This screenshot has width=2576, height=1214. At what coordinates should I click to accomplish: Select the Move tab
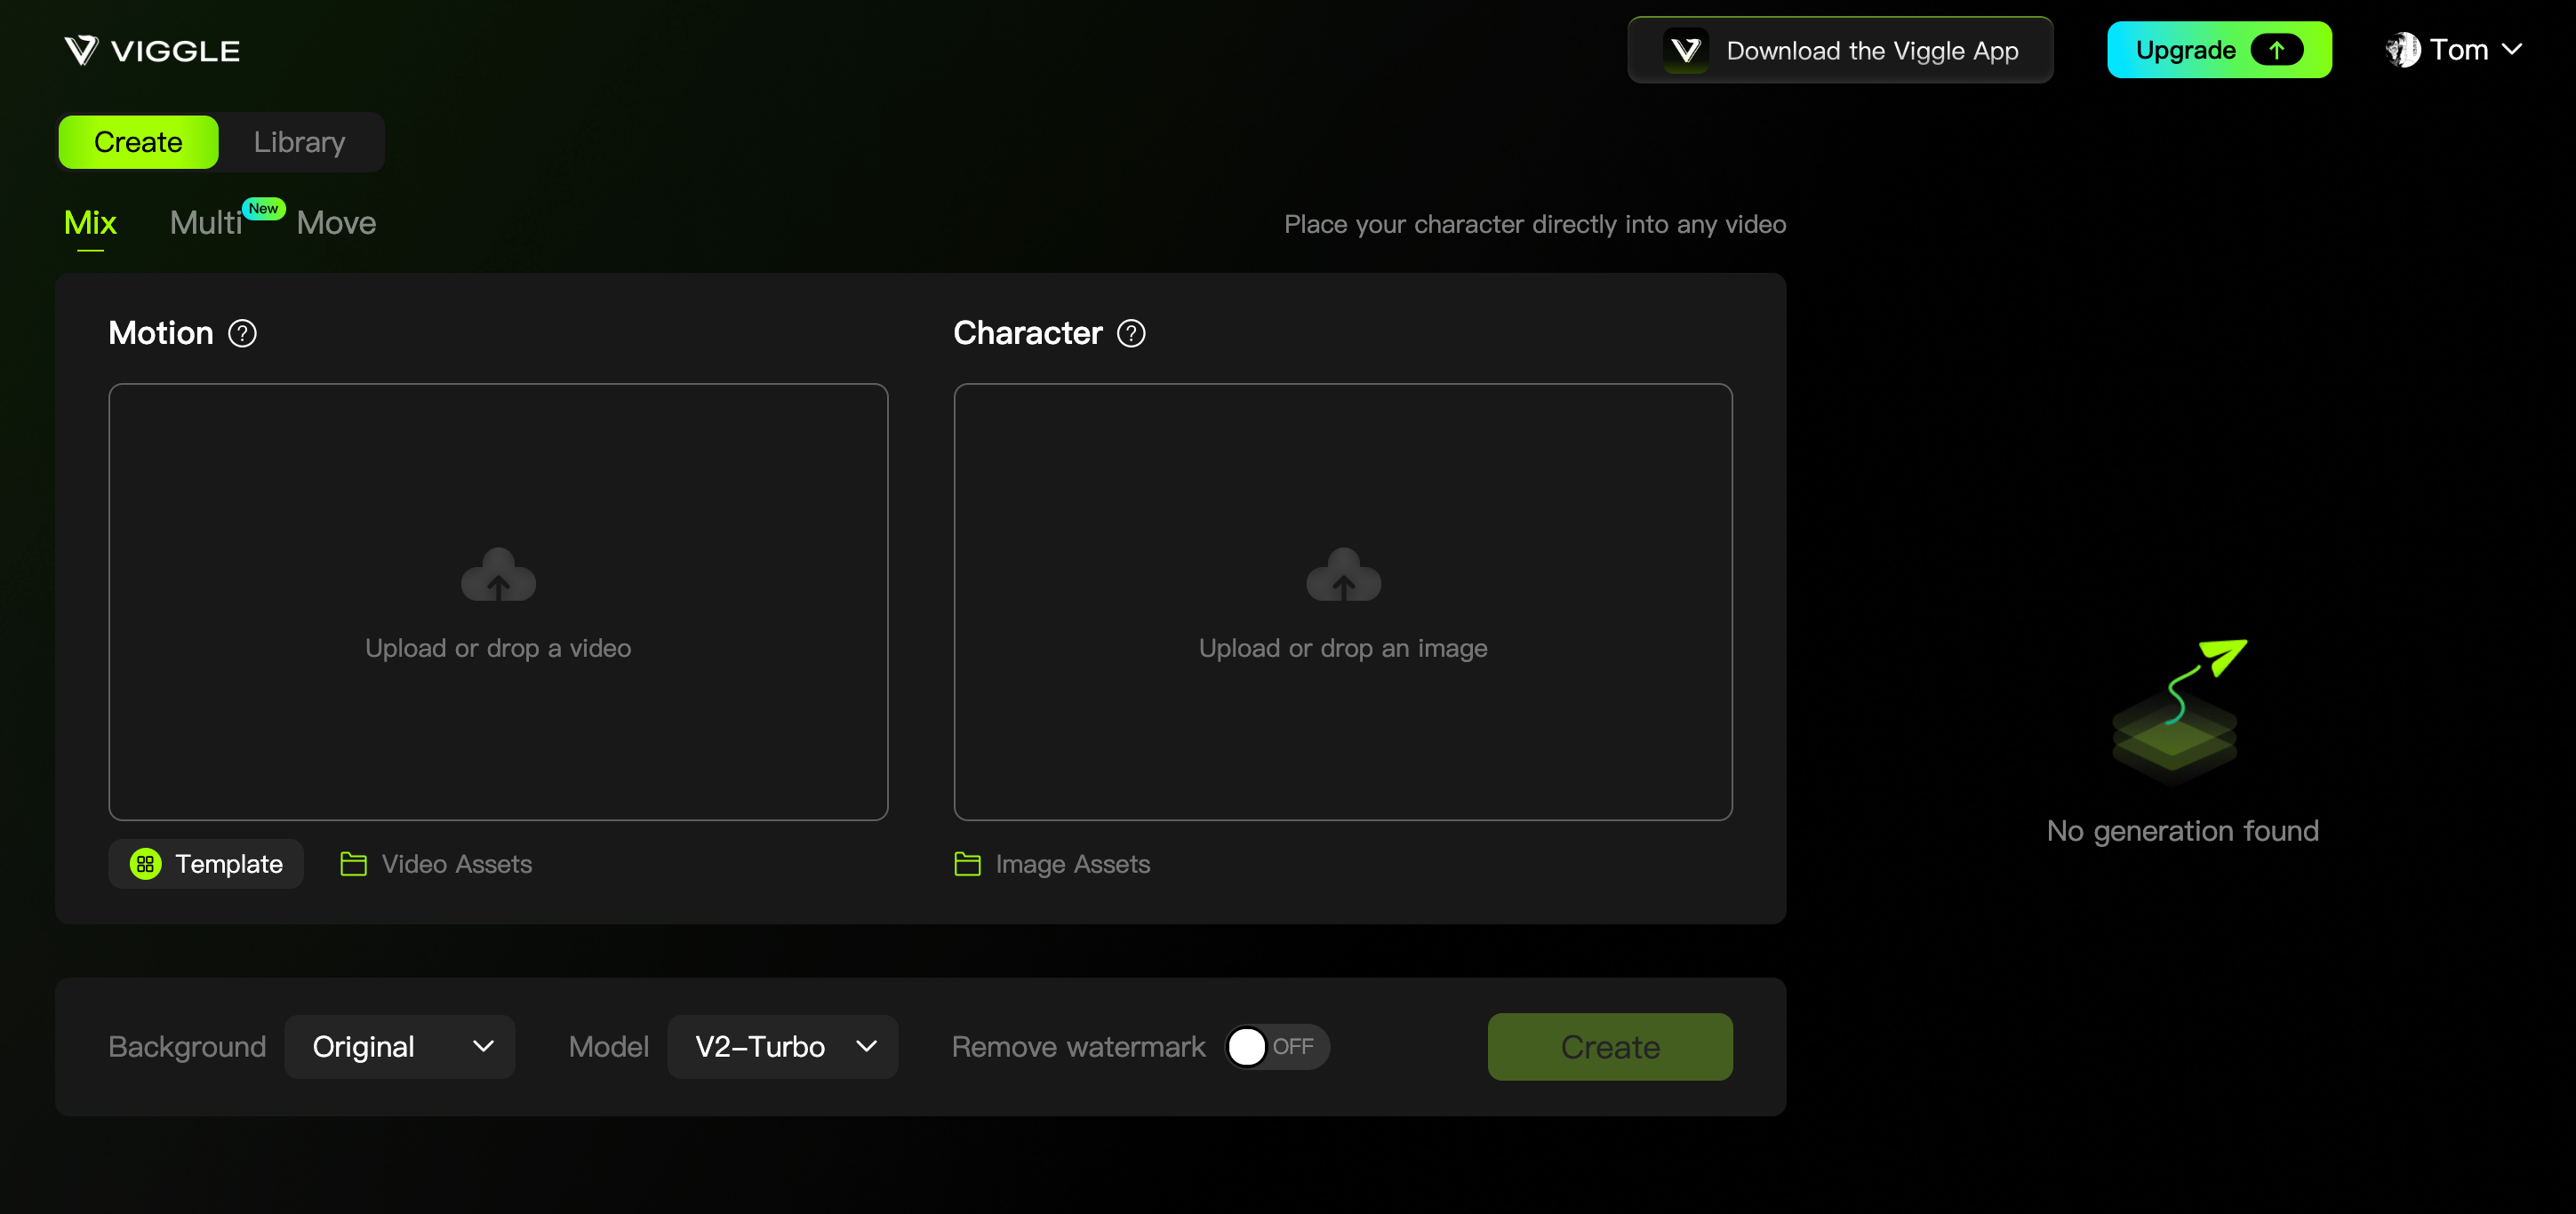point(336,222)
